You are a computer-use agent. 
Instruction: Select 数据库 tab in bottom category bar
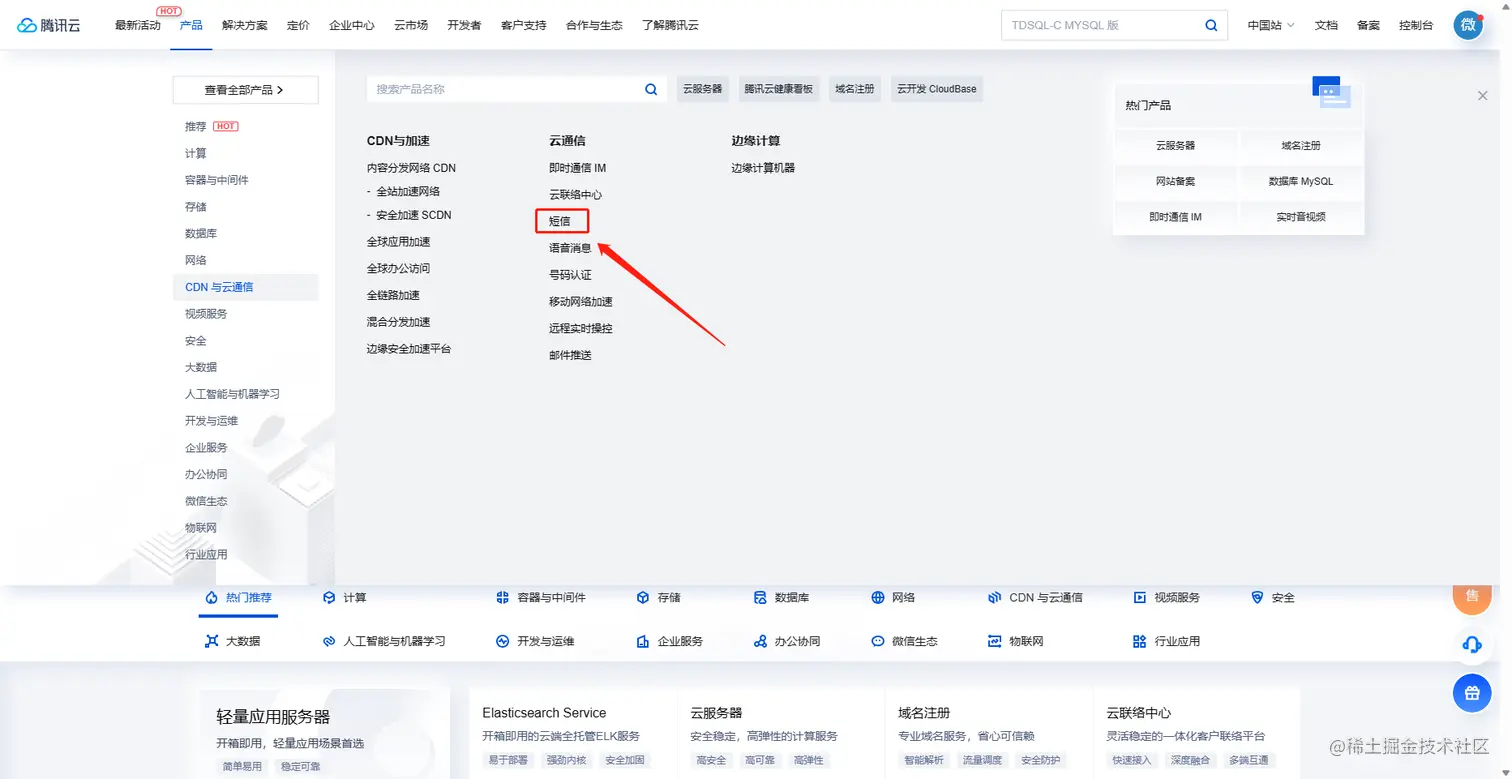point(781,598)
